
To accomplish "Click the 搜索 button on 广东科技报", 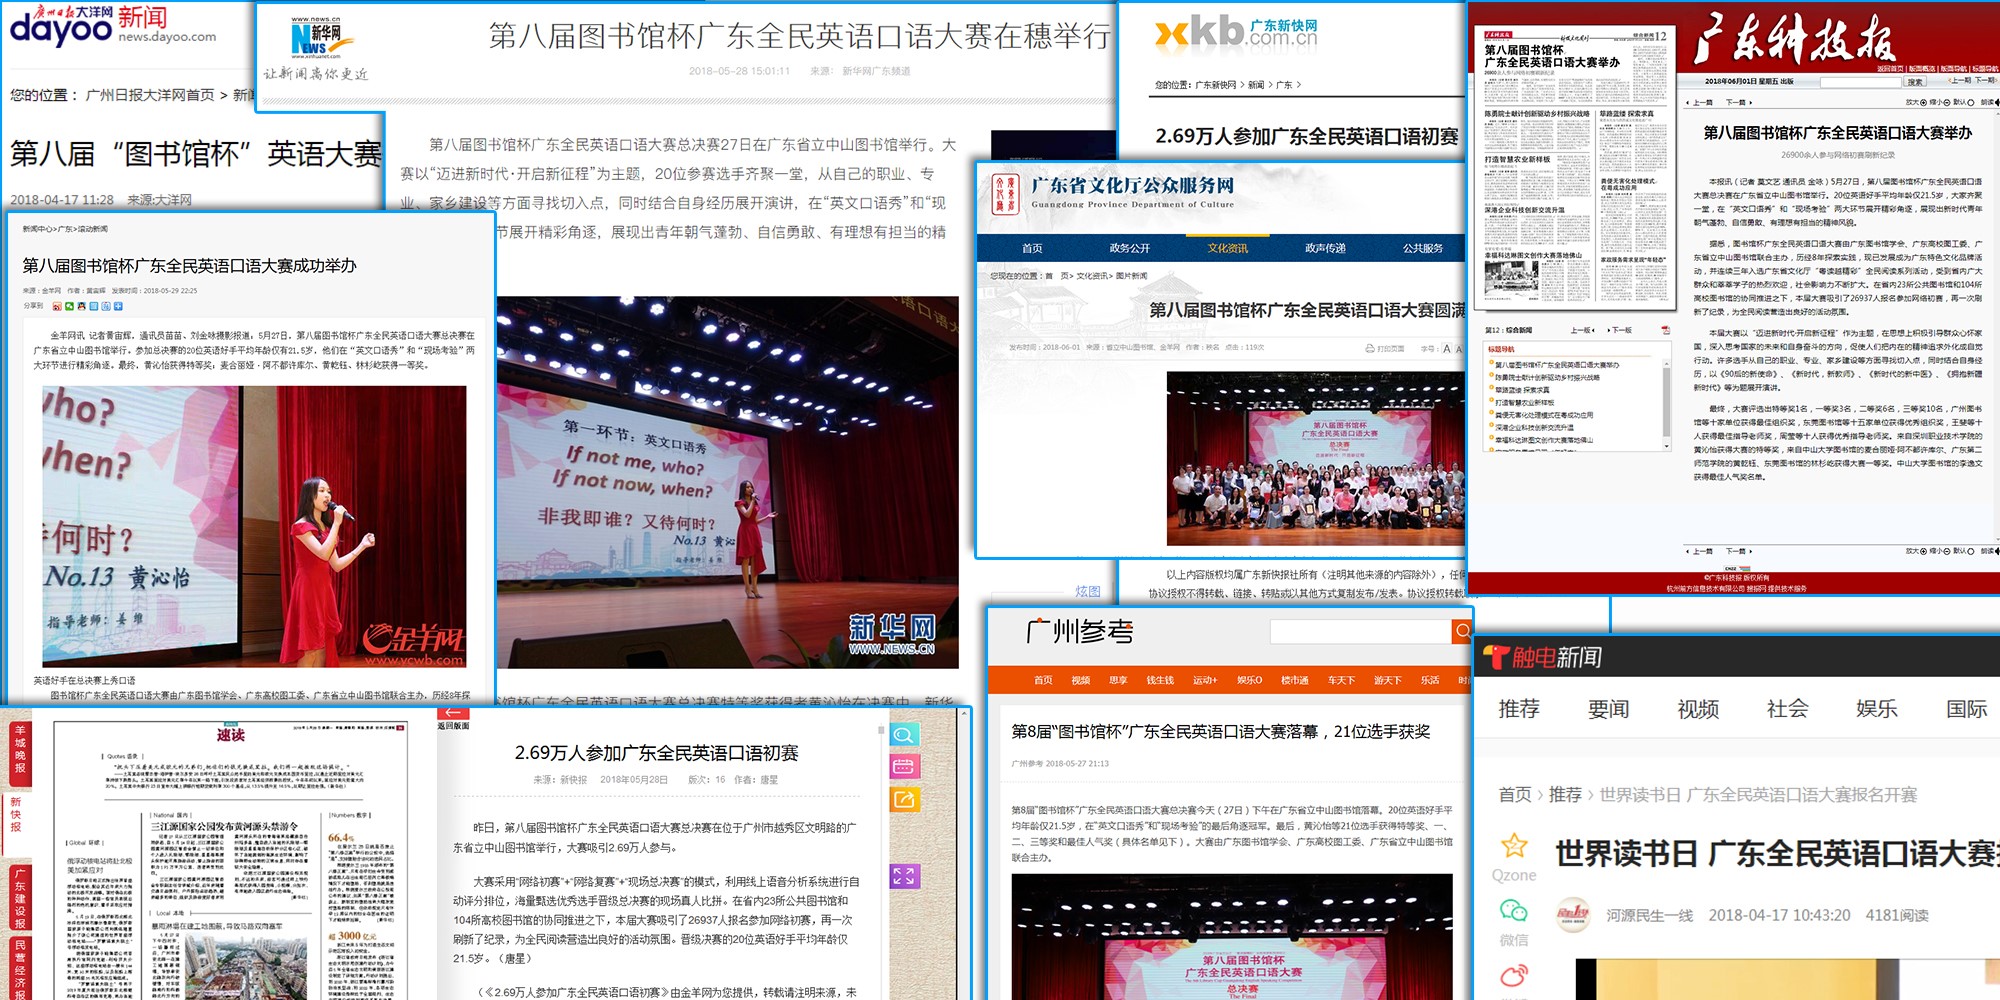I will [x=1914, y=82].
